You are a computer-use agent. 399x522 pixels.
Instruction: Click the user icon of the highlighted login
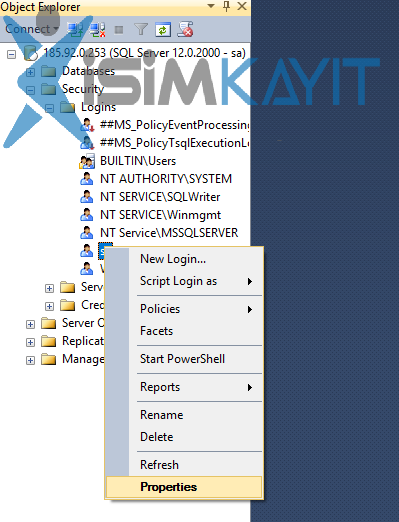click(87, 251)
